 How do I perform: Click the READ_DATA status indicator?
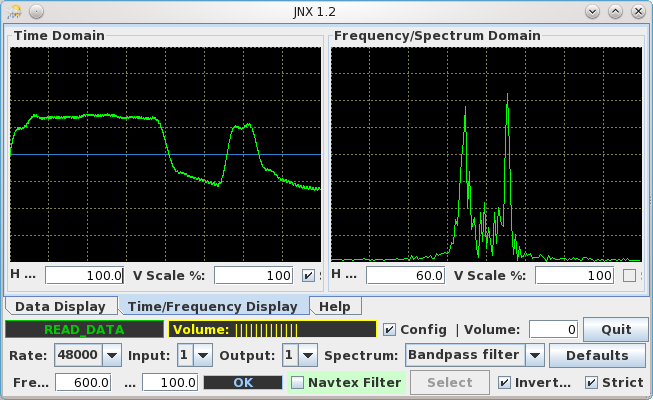84,329
